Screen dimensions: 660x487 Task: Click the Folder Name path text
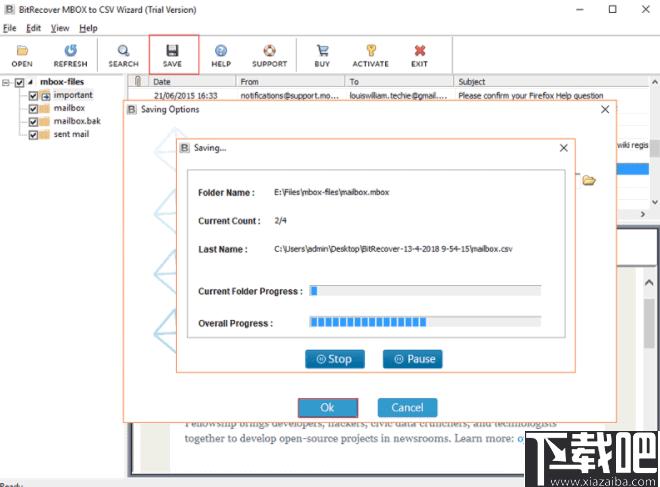(331, 192)
